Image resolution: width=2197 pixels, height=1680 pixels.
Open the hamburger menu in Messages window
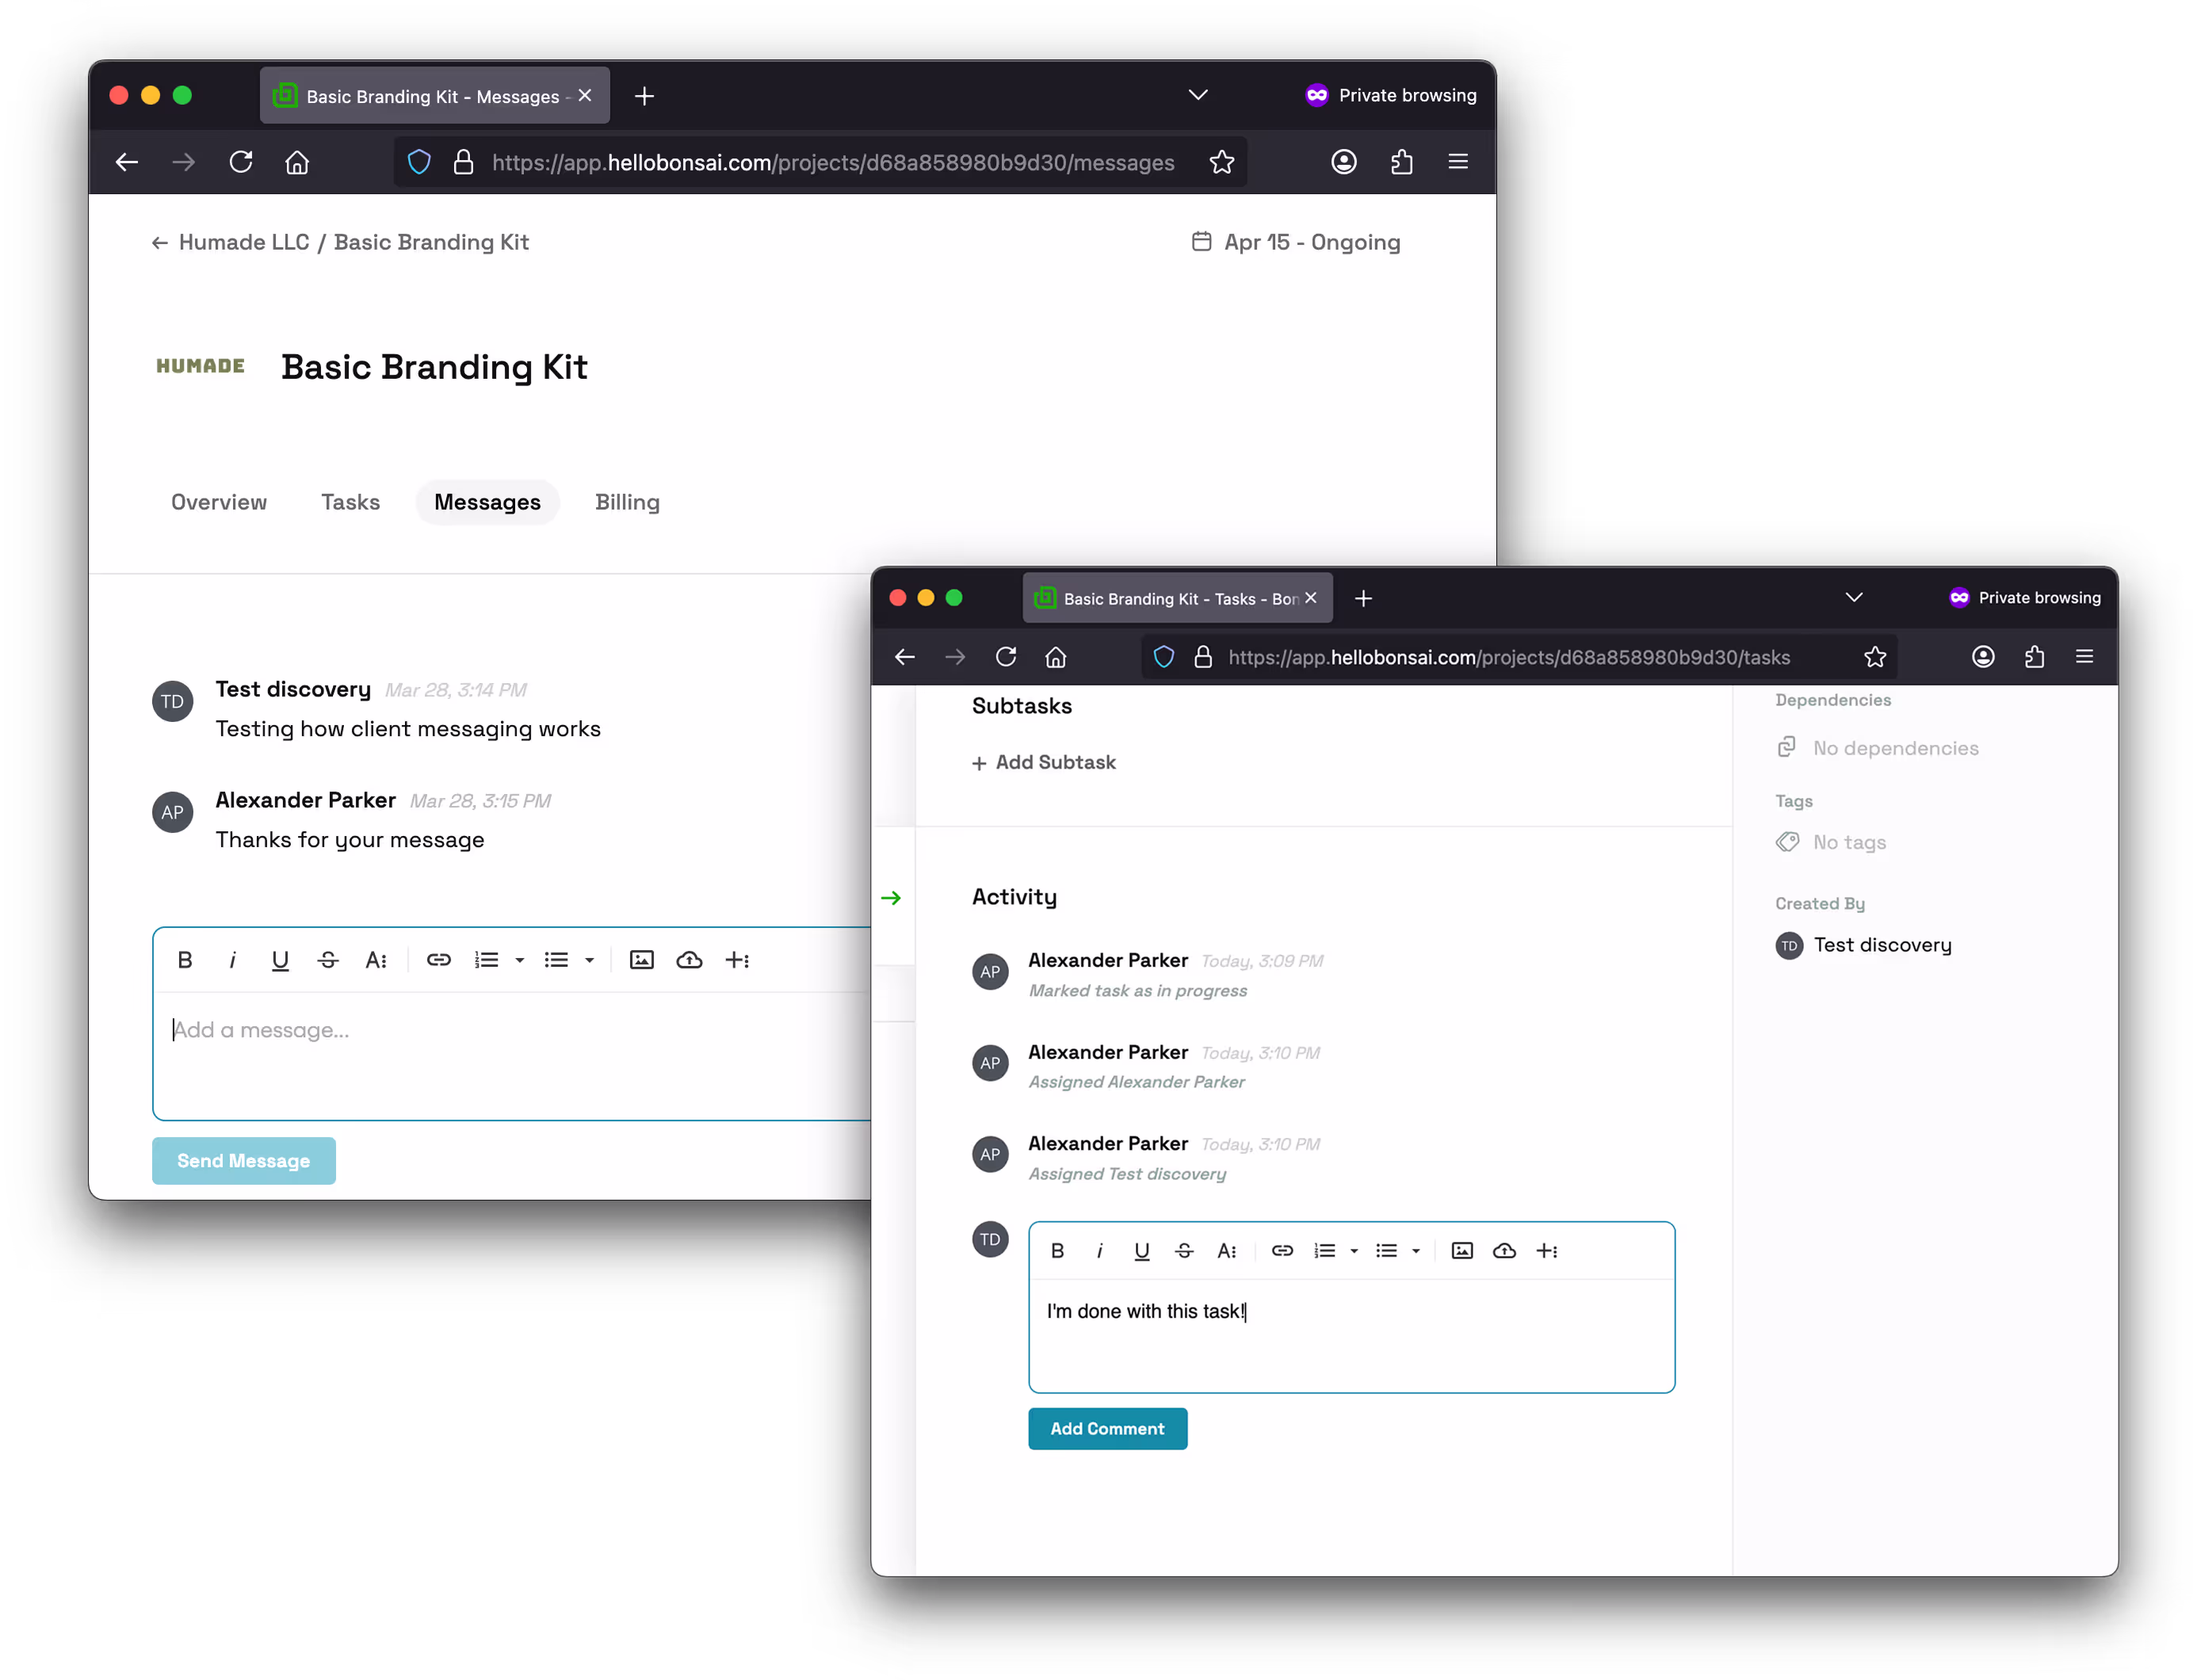point(1458,162)
